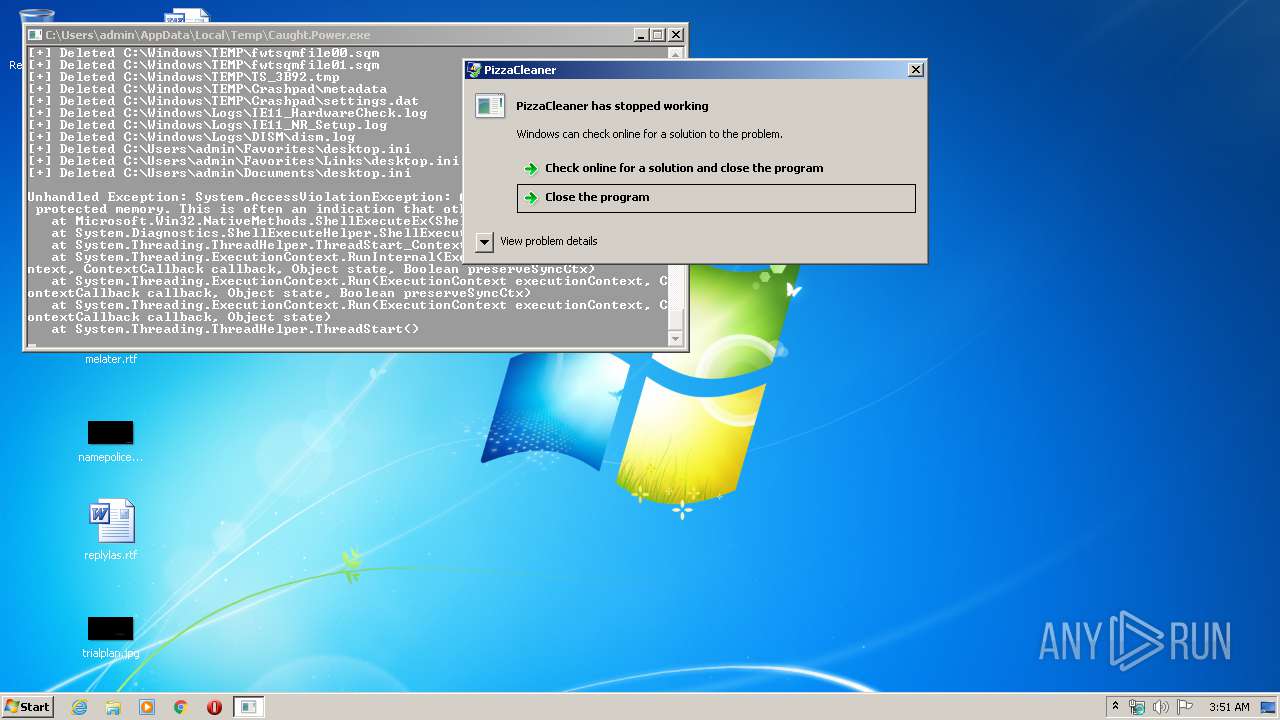
Task: Open Windows Explorer folder taskbar icon
Action: point(113,707)
